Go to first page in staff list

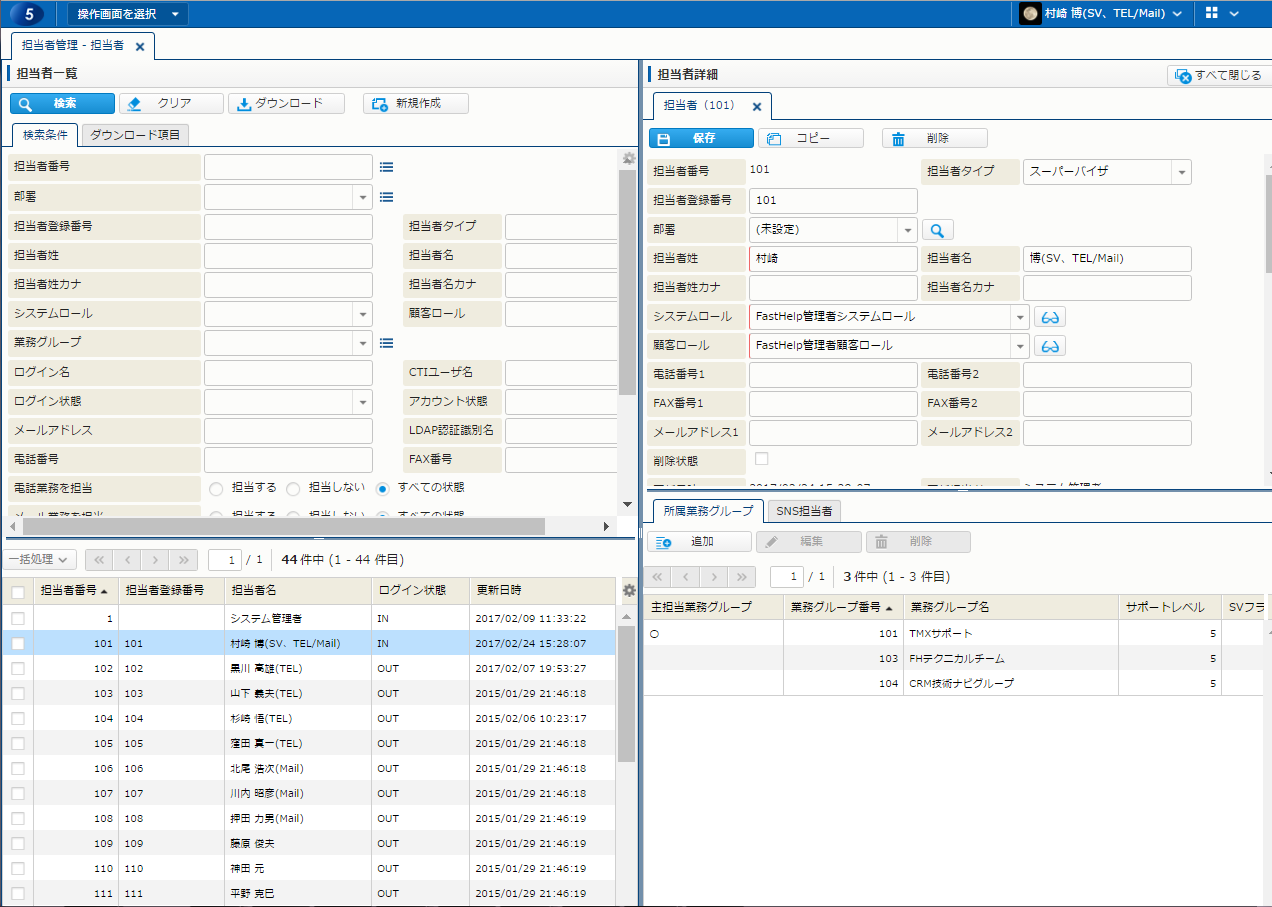(100, 560)
